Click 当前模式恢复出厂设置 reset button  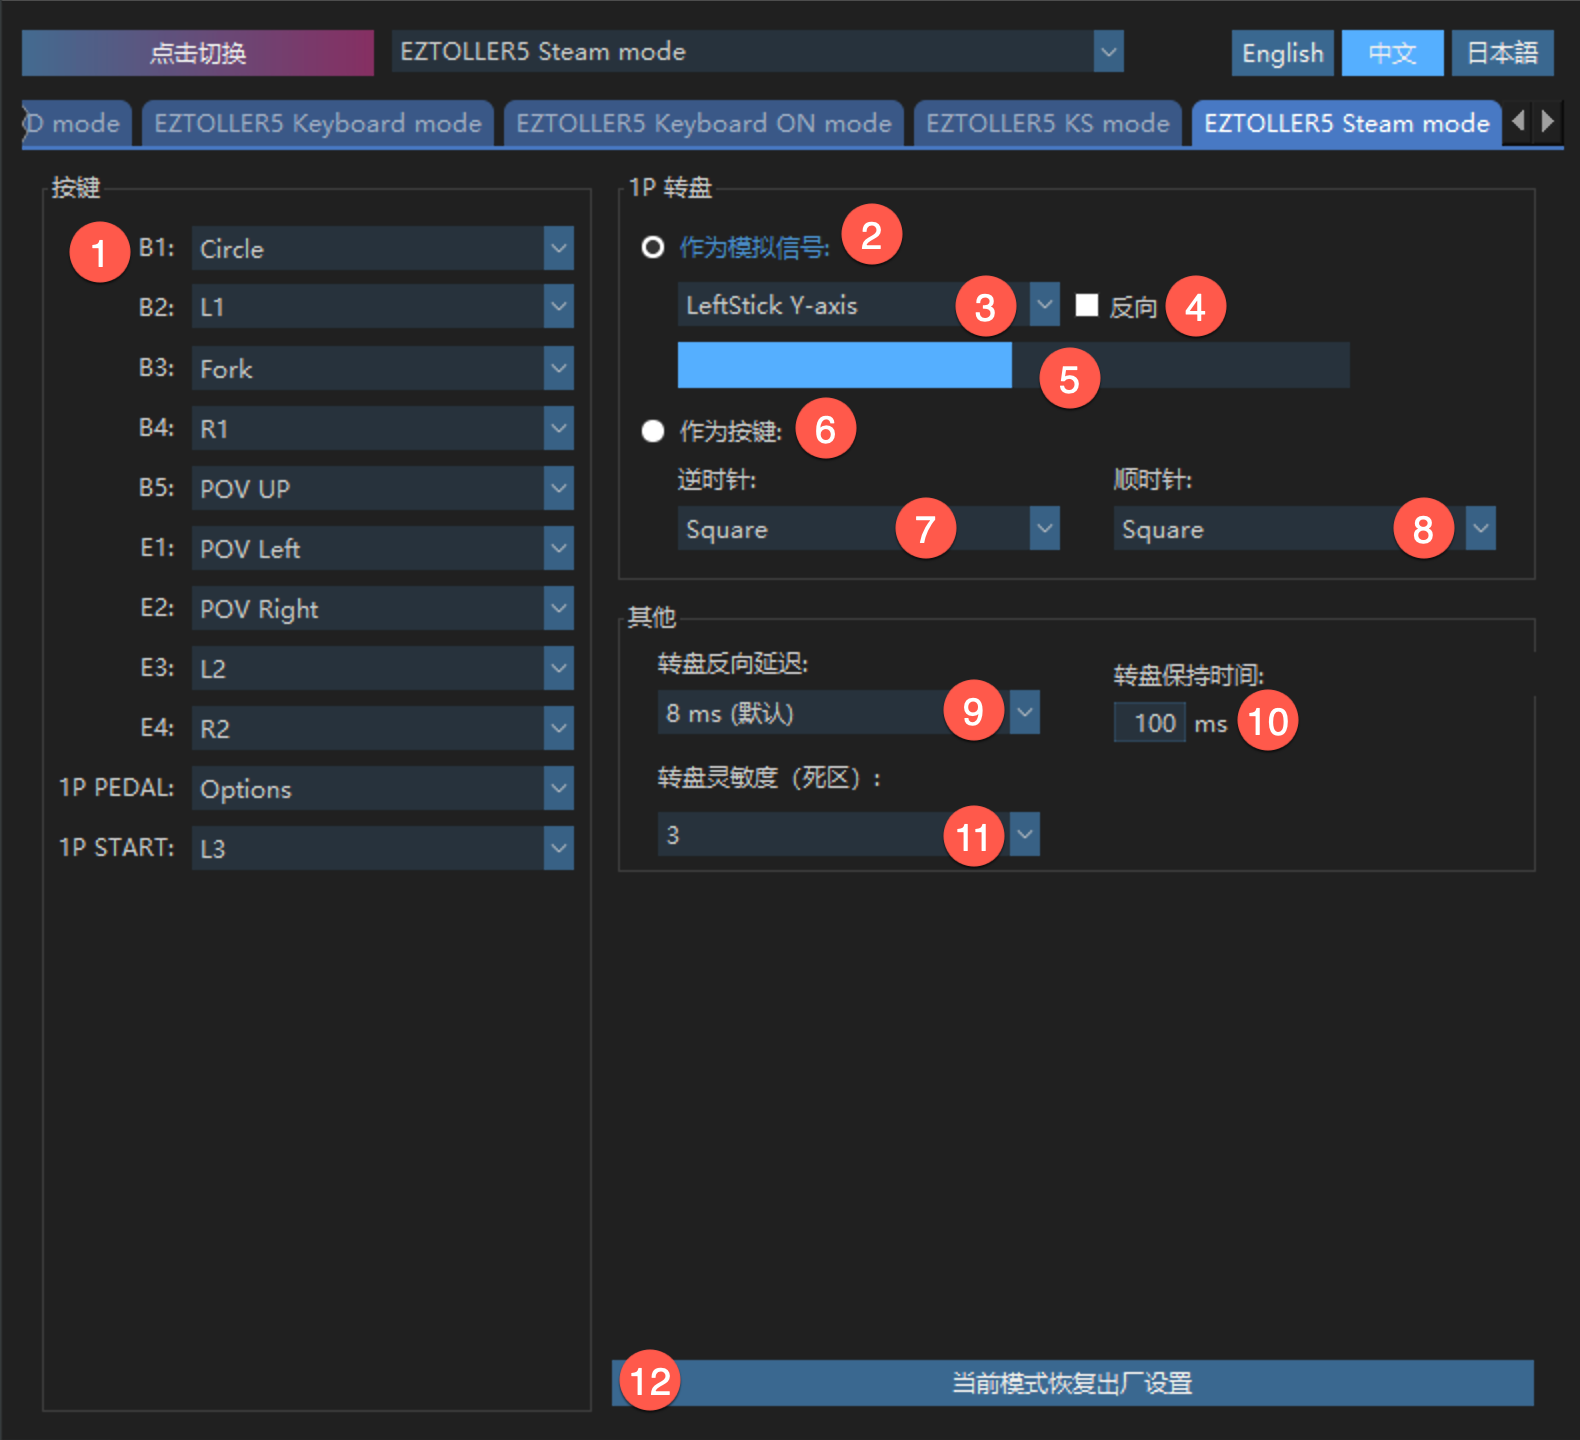pos(1073,1383)
